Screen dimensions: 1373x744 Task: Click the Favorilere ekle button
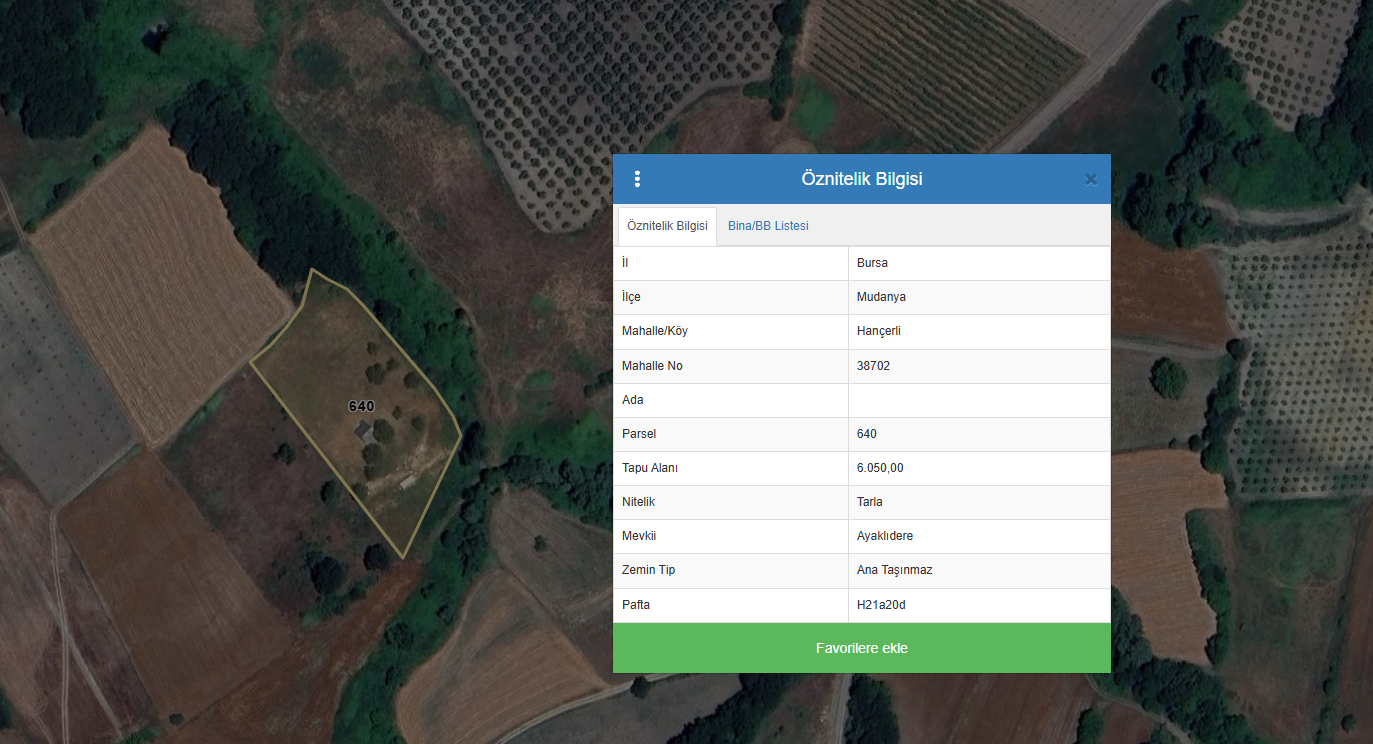coord(862,648)
